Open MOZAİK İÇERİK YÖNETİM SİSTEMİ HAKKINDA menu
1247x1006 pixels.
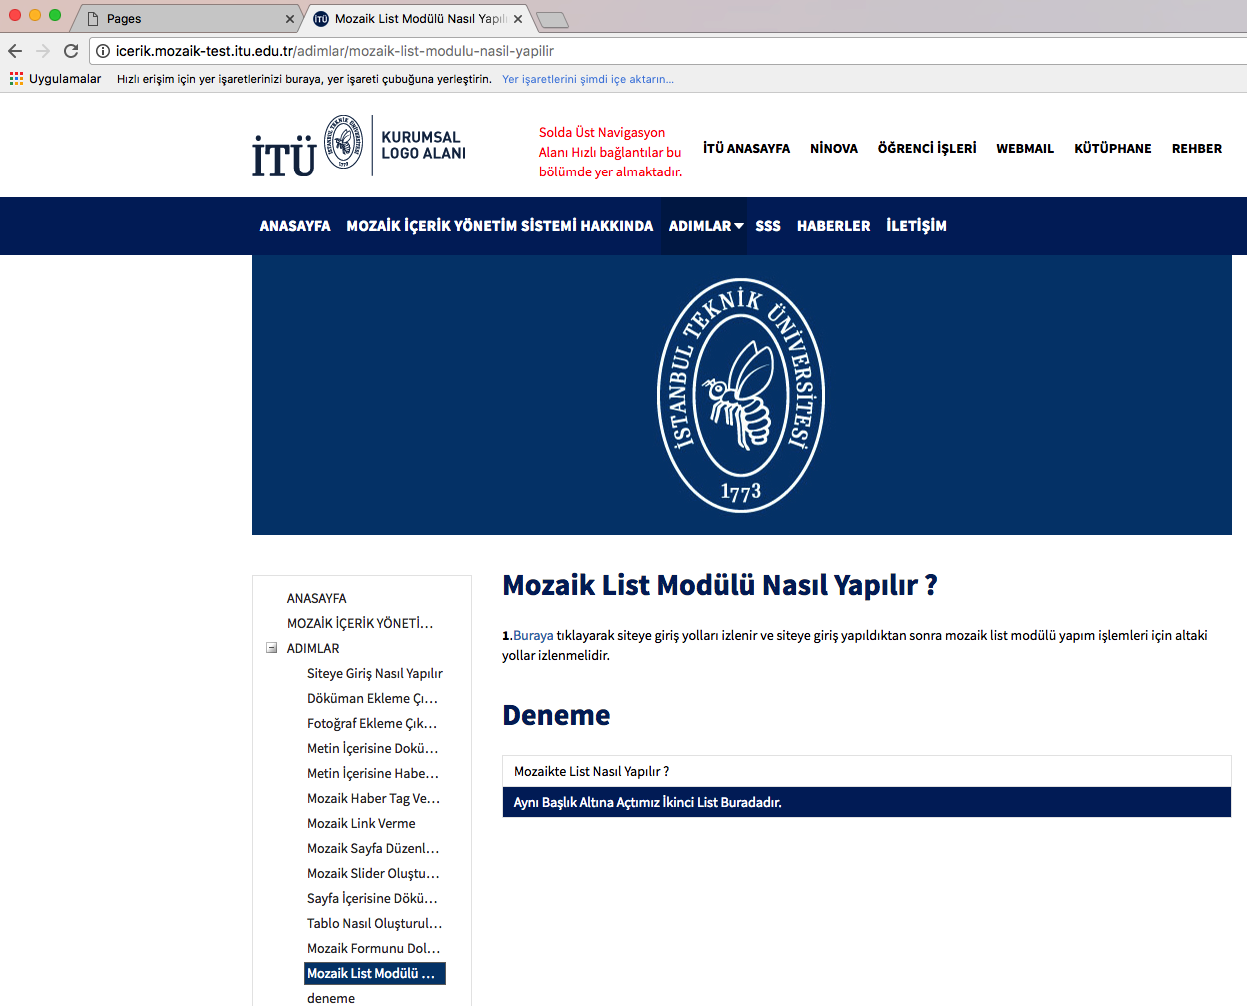coord(500,226)
